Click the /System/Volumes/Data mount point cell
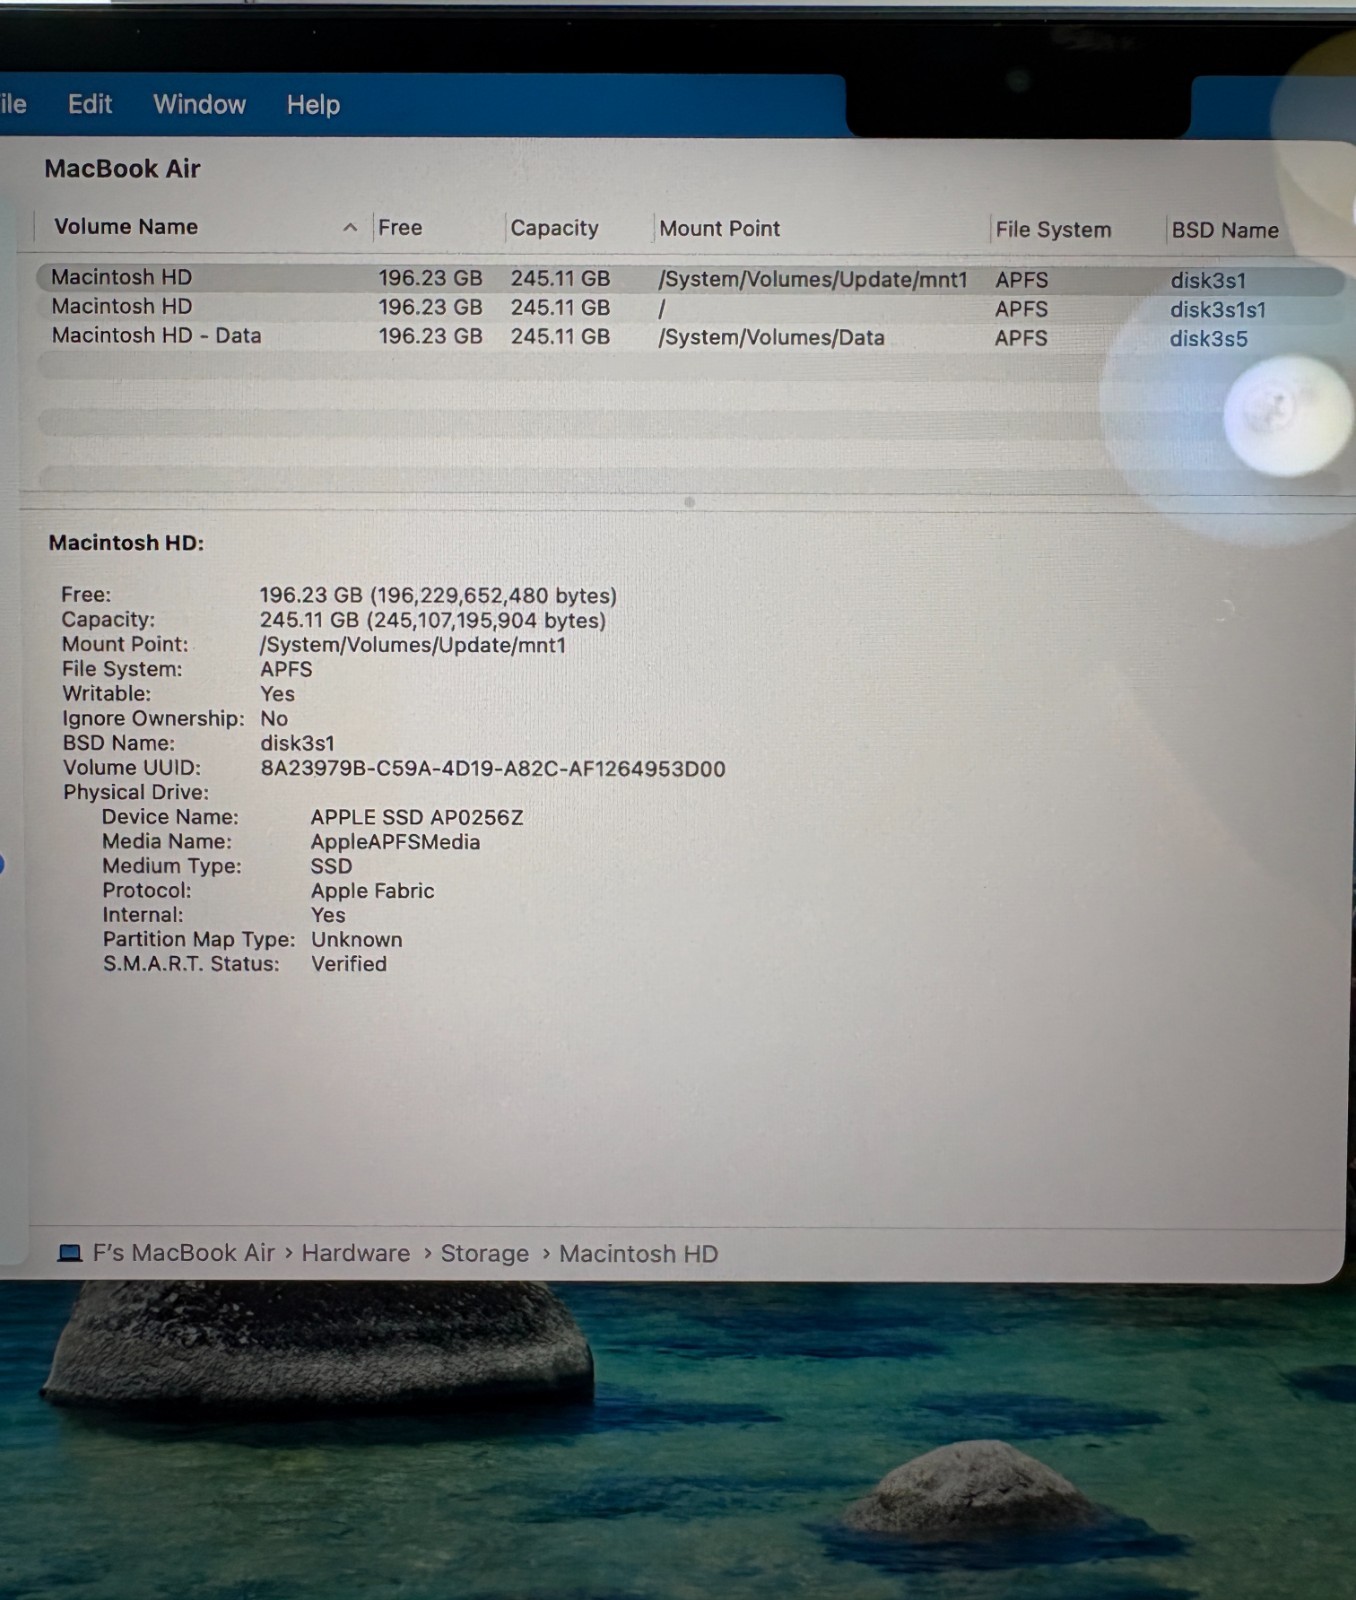1356x1600 pixels. point(771,338)
